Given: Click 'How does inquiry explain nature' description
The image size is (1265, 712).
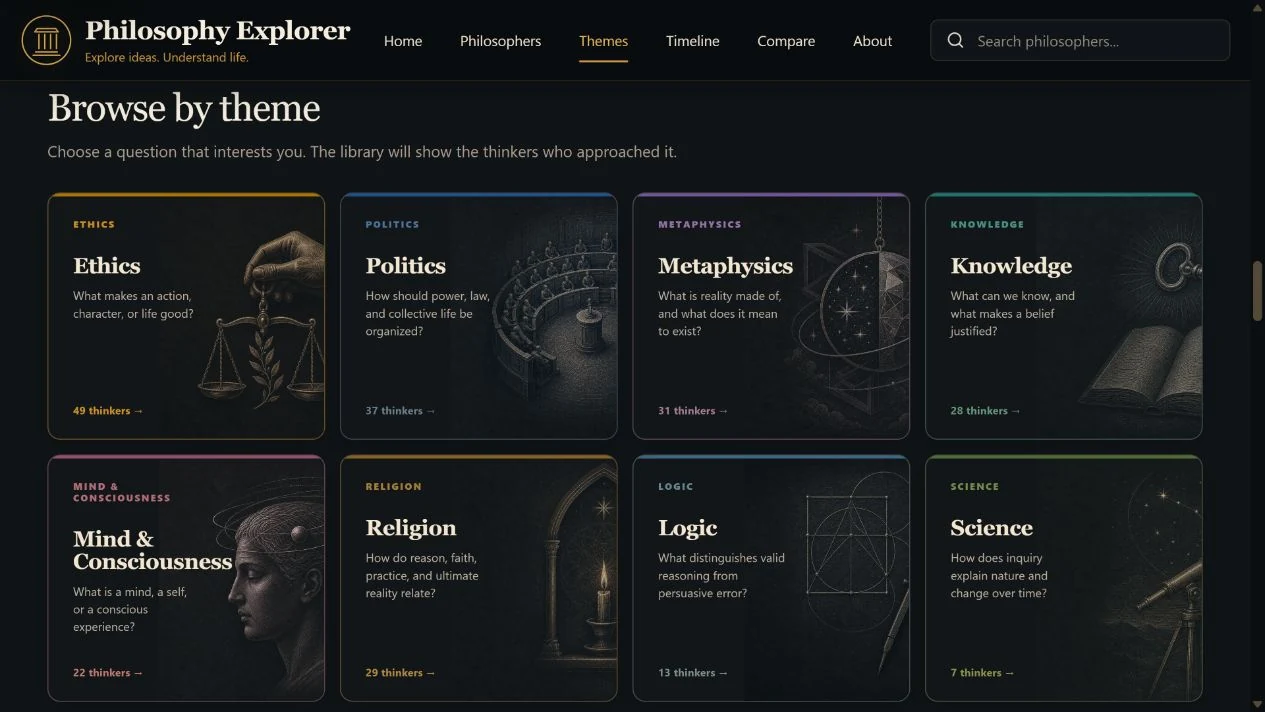Looking at the screenshot, I should (x=999, y=575).
